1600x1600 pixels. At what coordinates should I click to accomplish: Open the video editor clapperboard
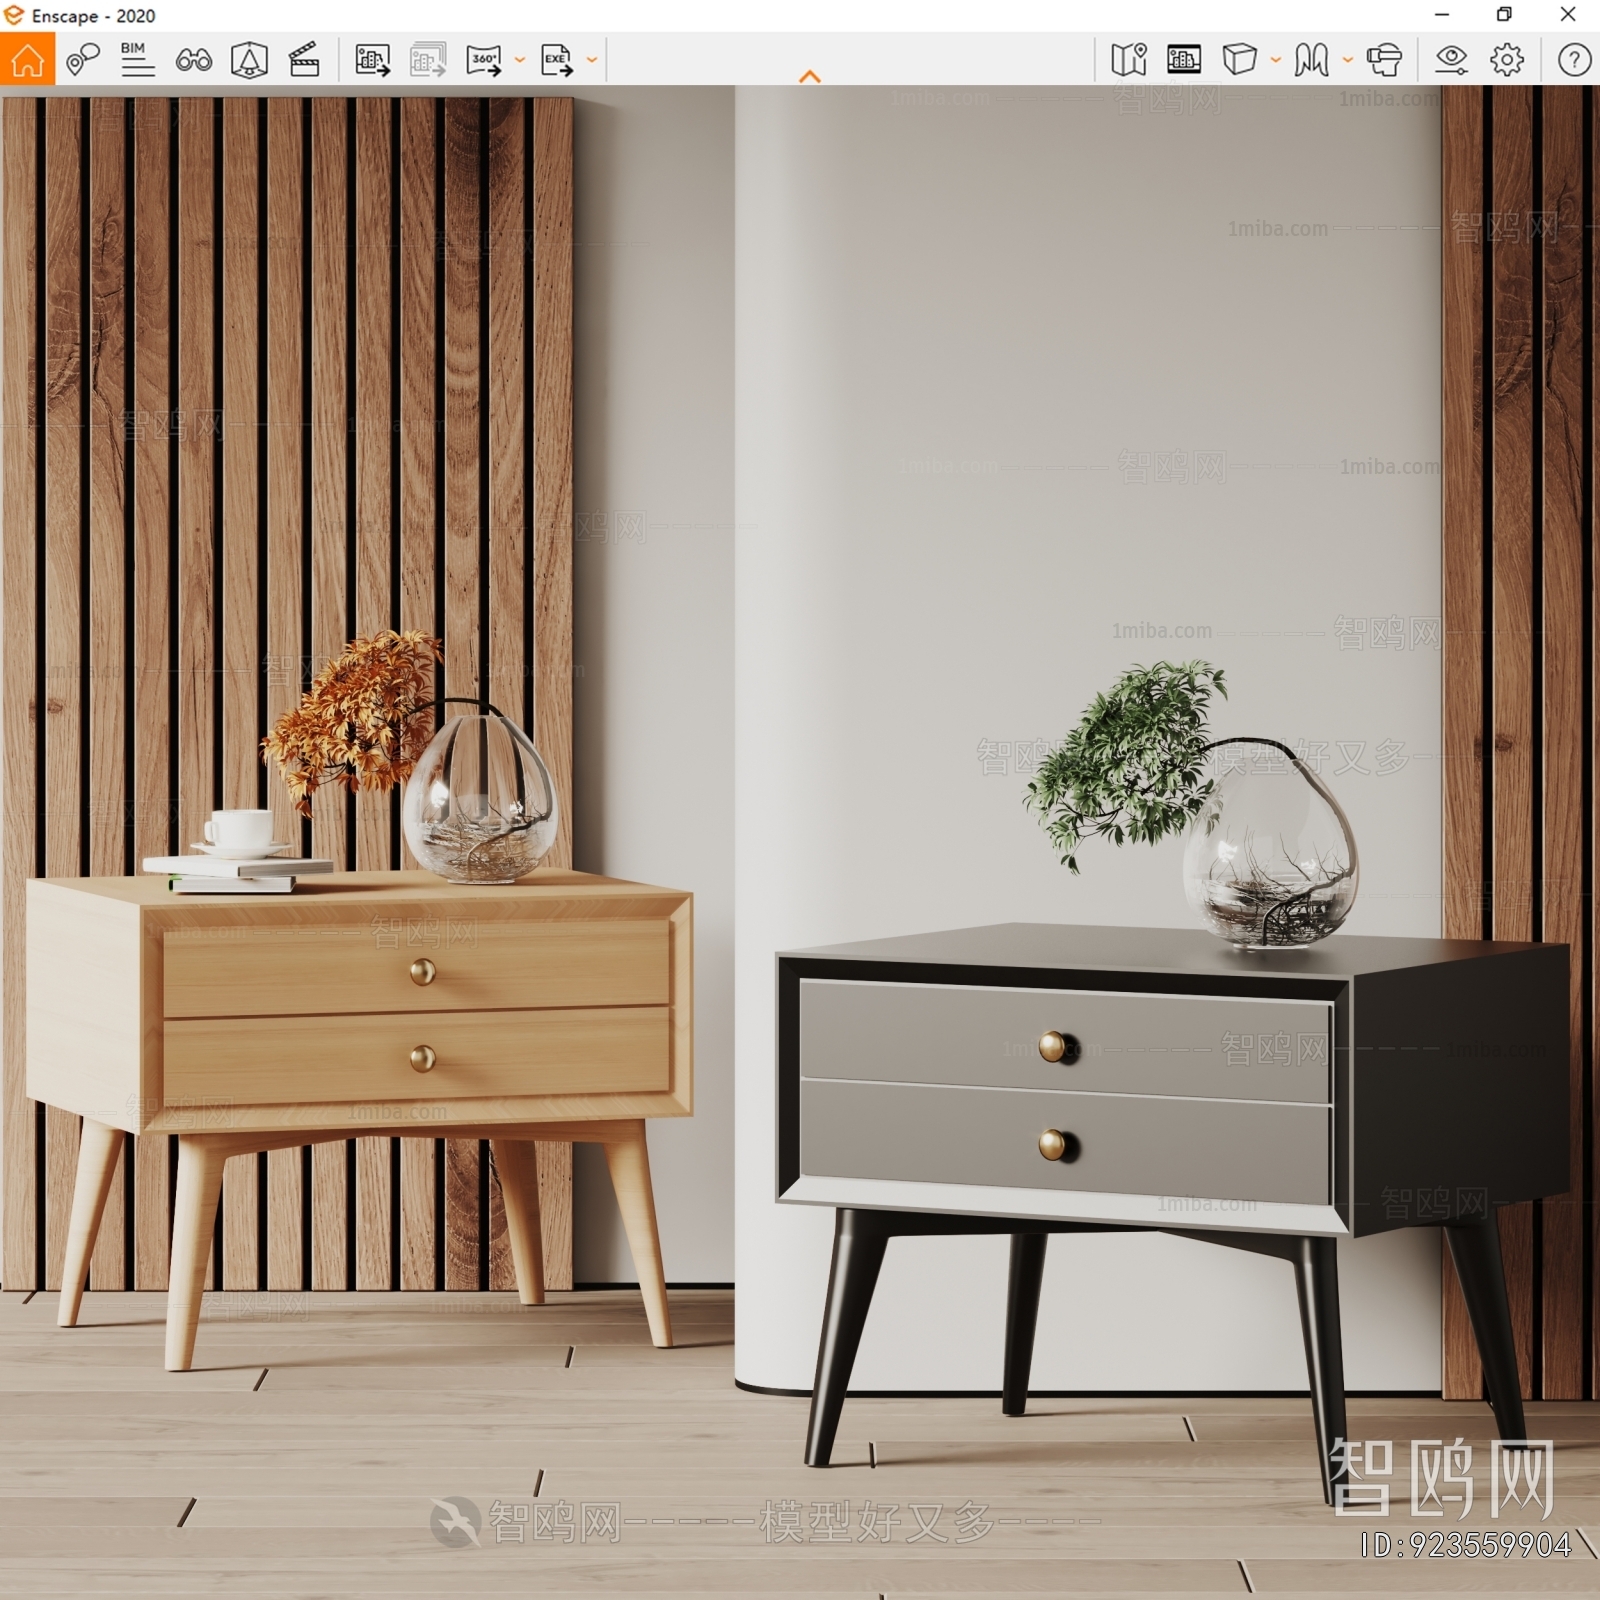click(x=304, y=60)
